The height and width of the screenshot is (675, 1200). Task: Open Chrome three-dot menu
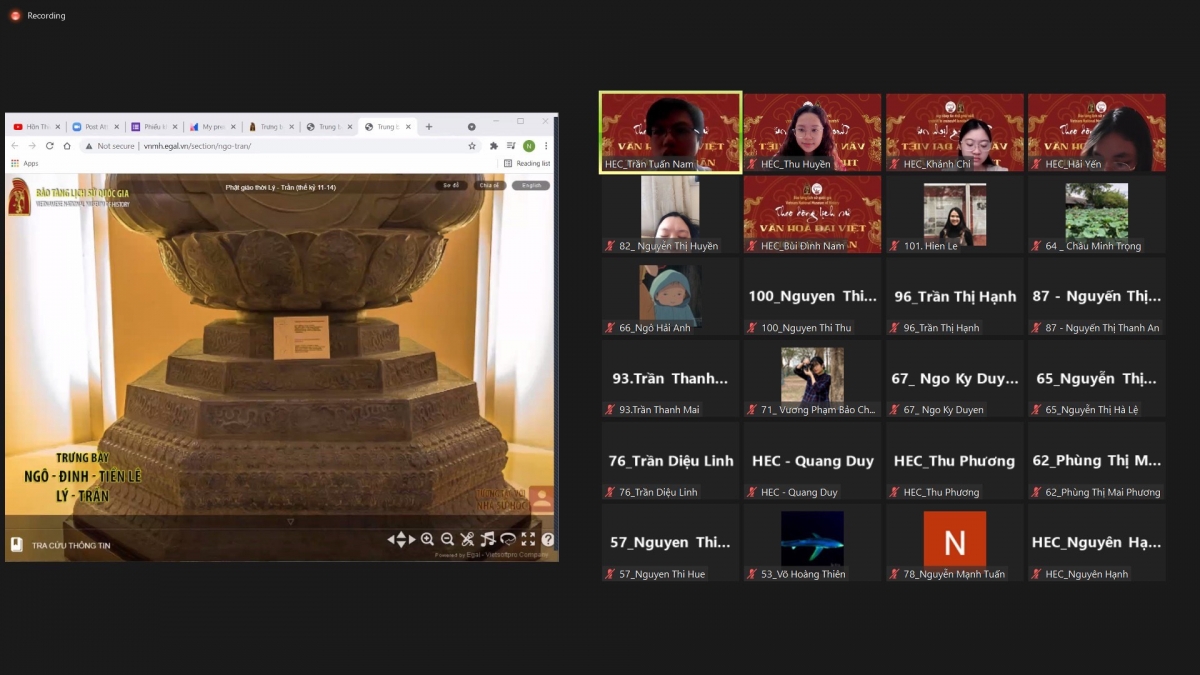point(546,146)
